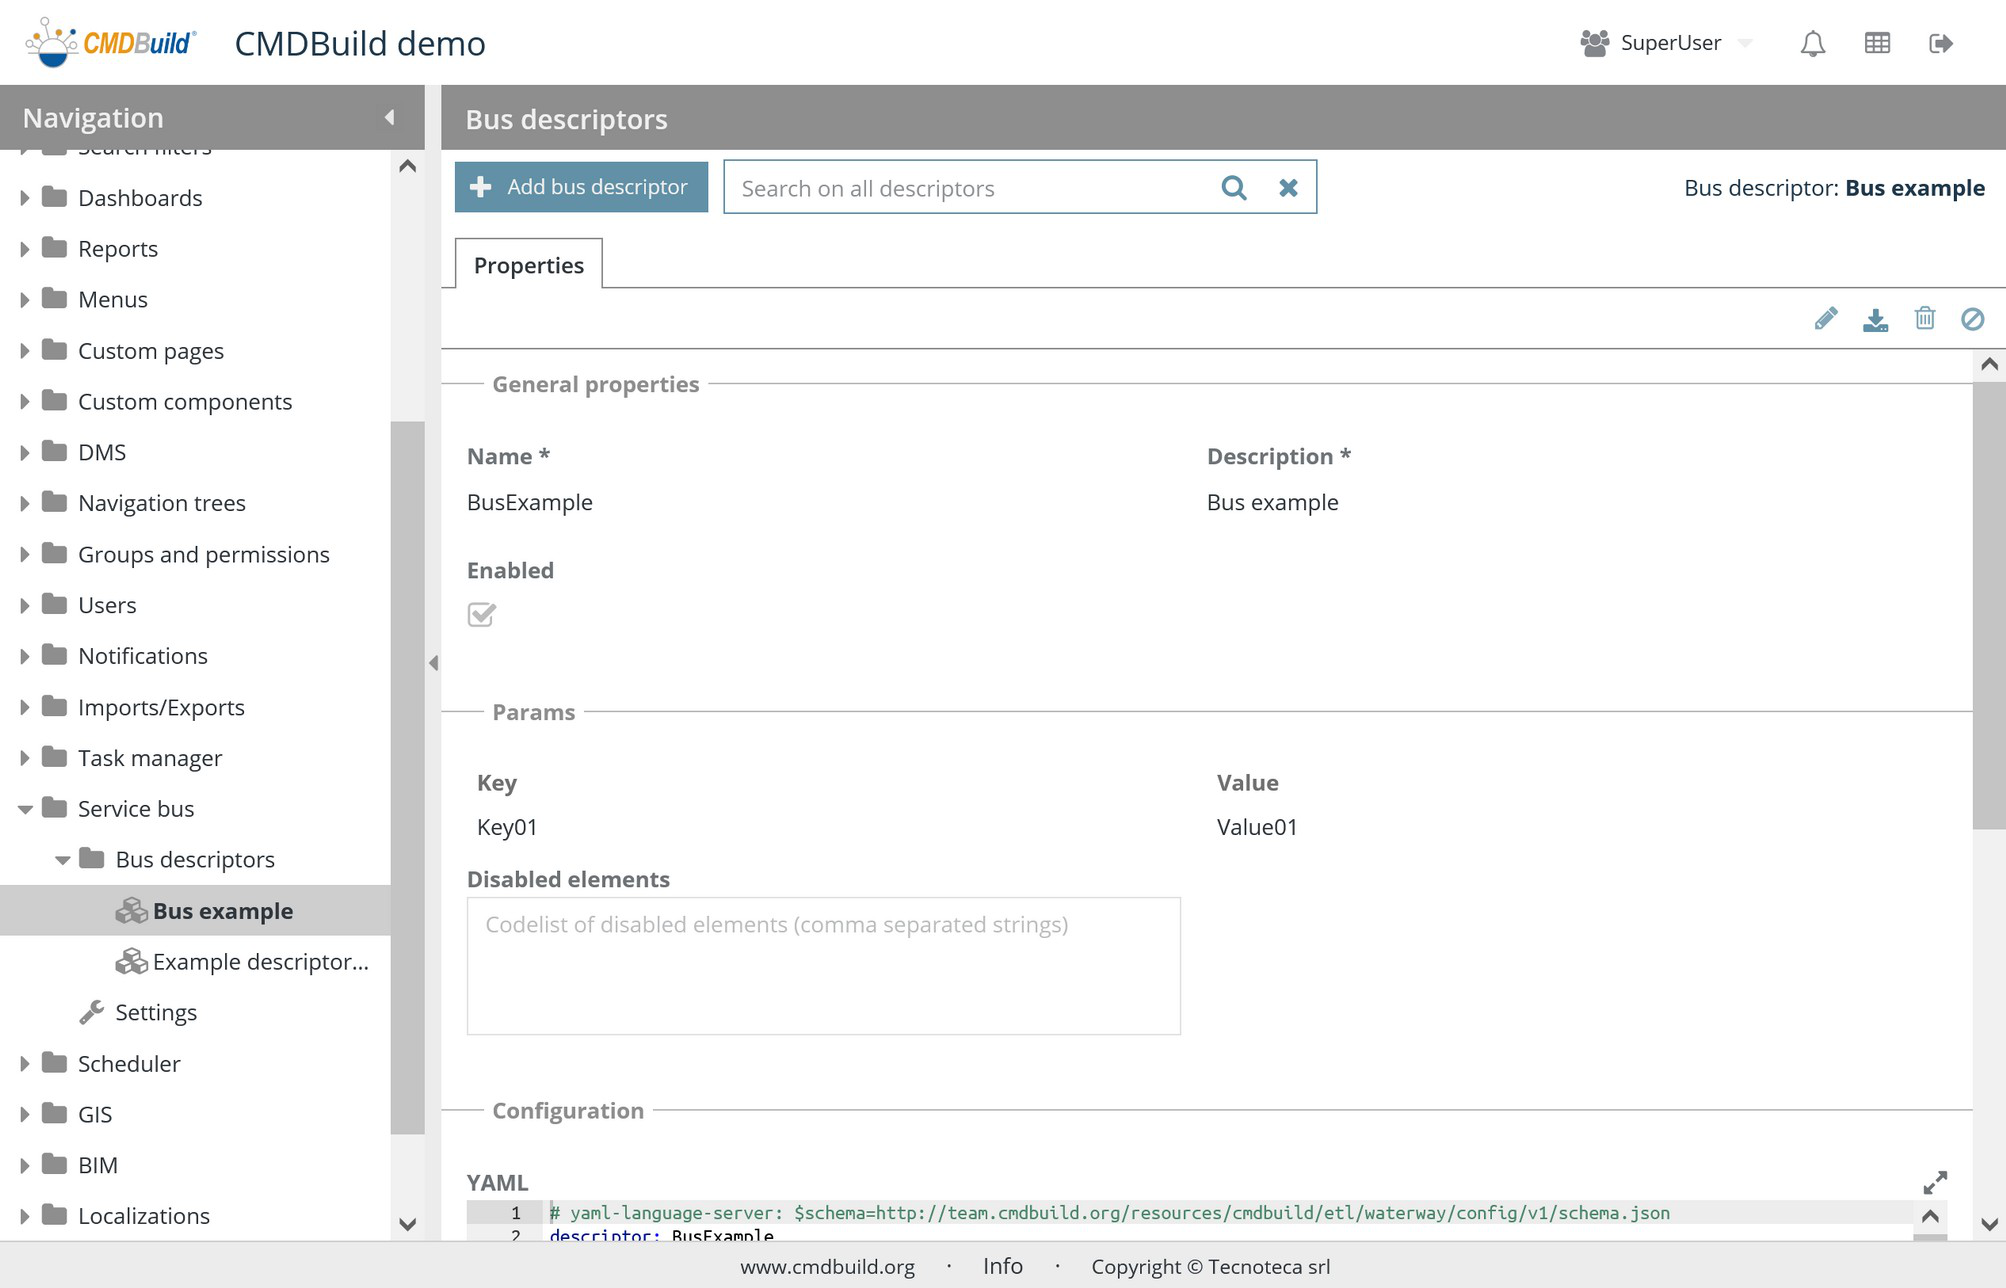Collapse the Navigation panel
Screen dimensions: 2006x1288
click(x=389, y=118)
